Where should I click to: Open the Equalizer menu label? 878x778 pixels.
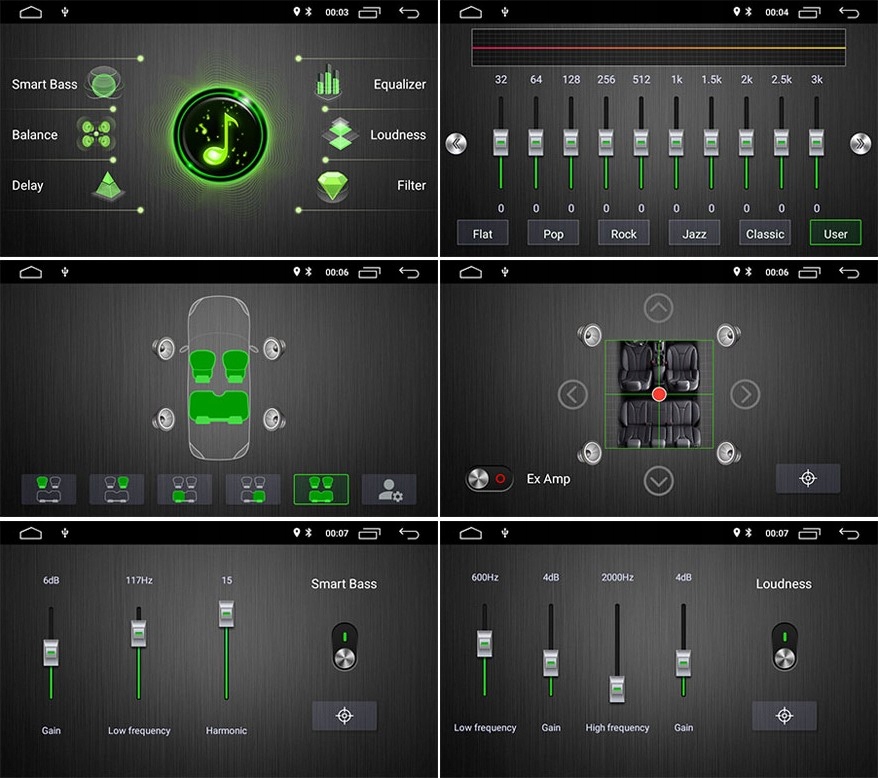(x=400, y=85)
